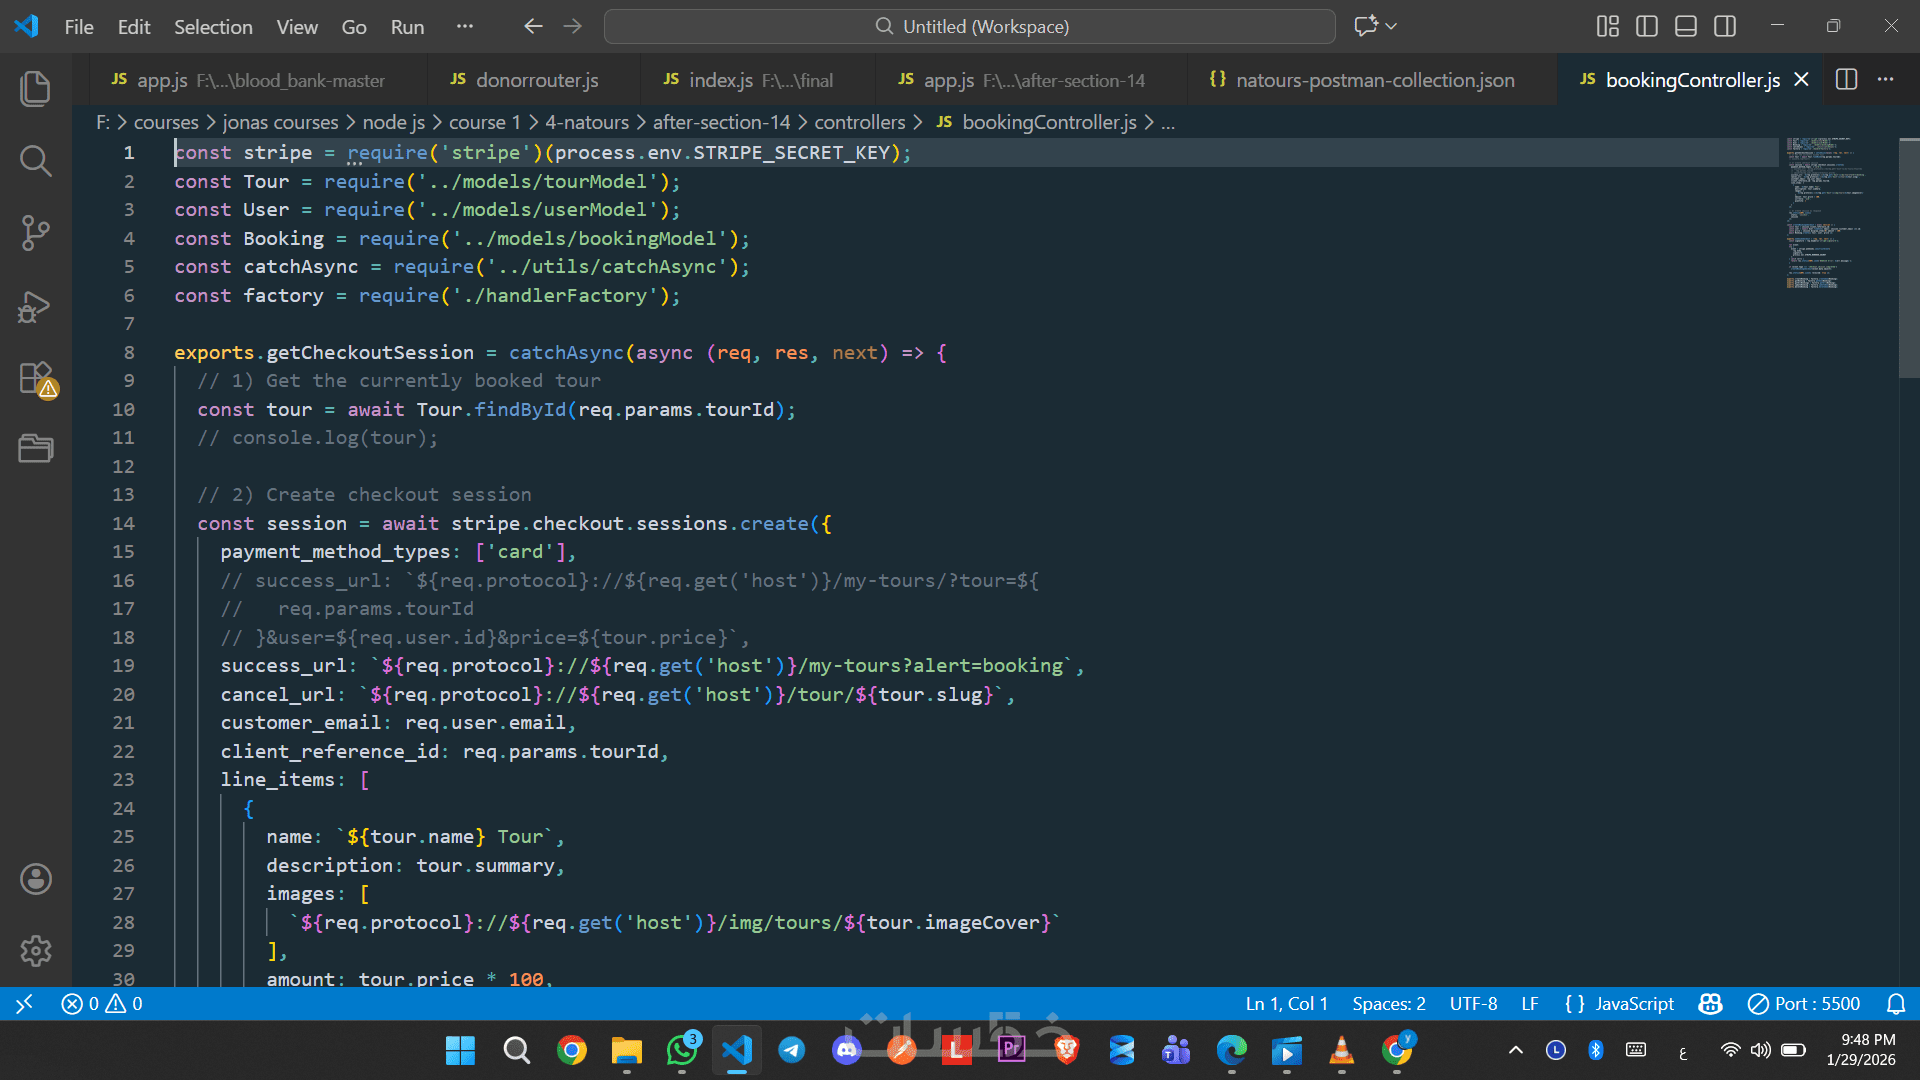Open the Source Control view
The width and height of the screenshot is (1920, 1080).
tap(36, 233)
